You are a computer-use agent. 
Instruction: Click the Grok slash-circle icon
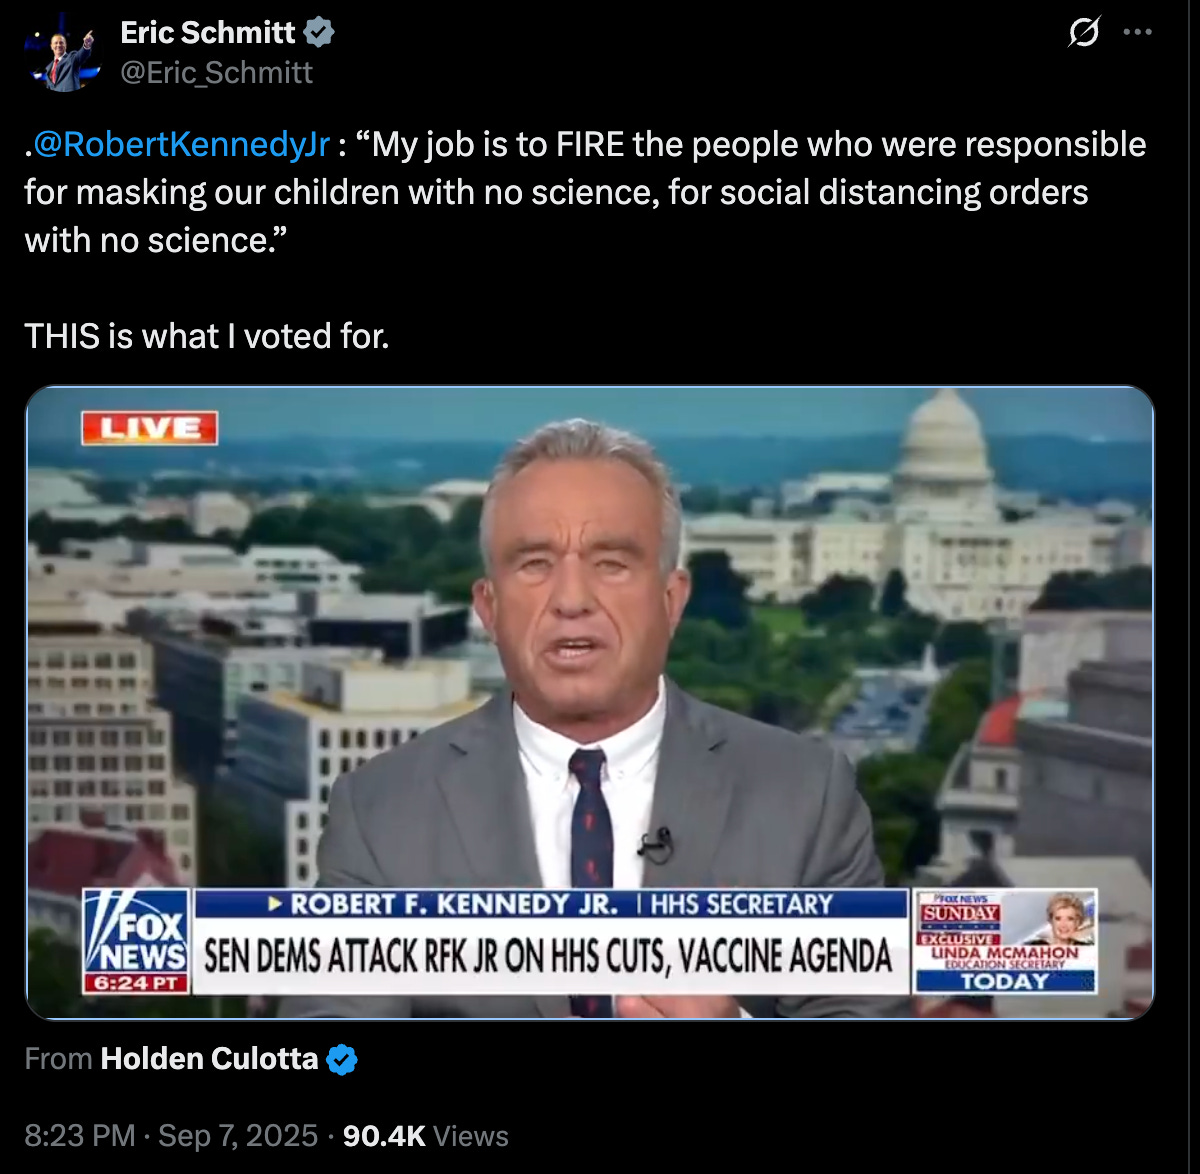click(1083, 33)
